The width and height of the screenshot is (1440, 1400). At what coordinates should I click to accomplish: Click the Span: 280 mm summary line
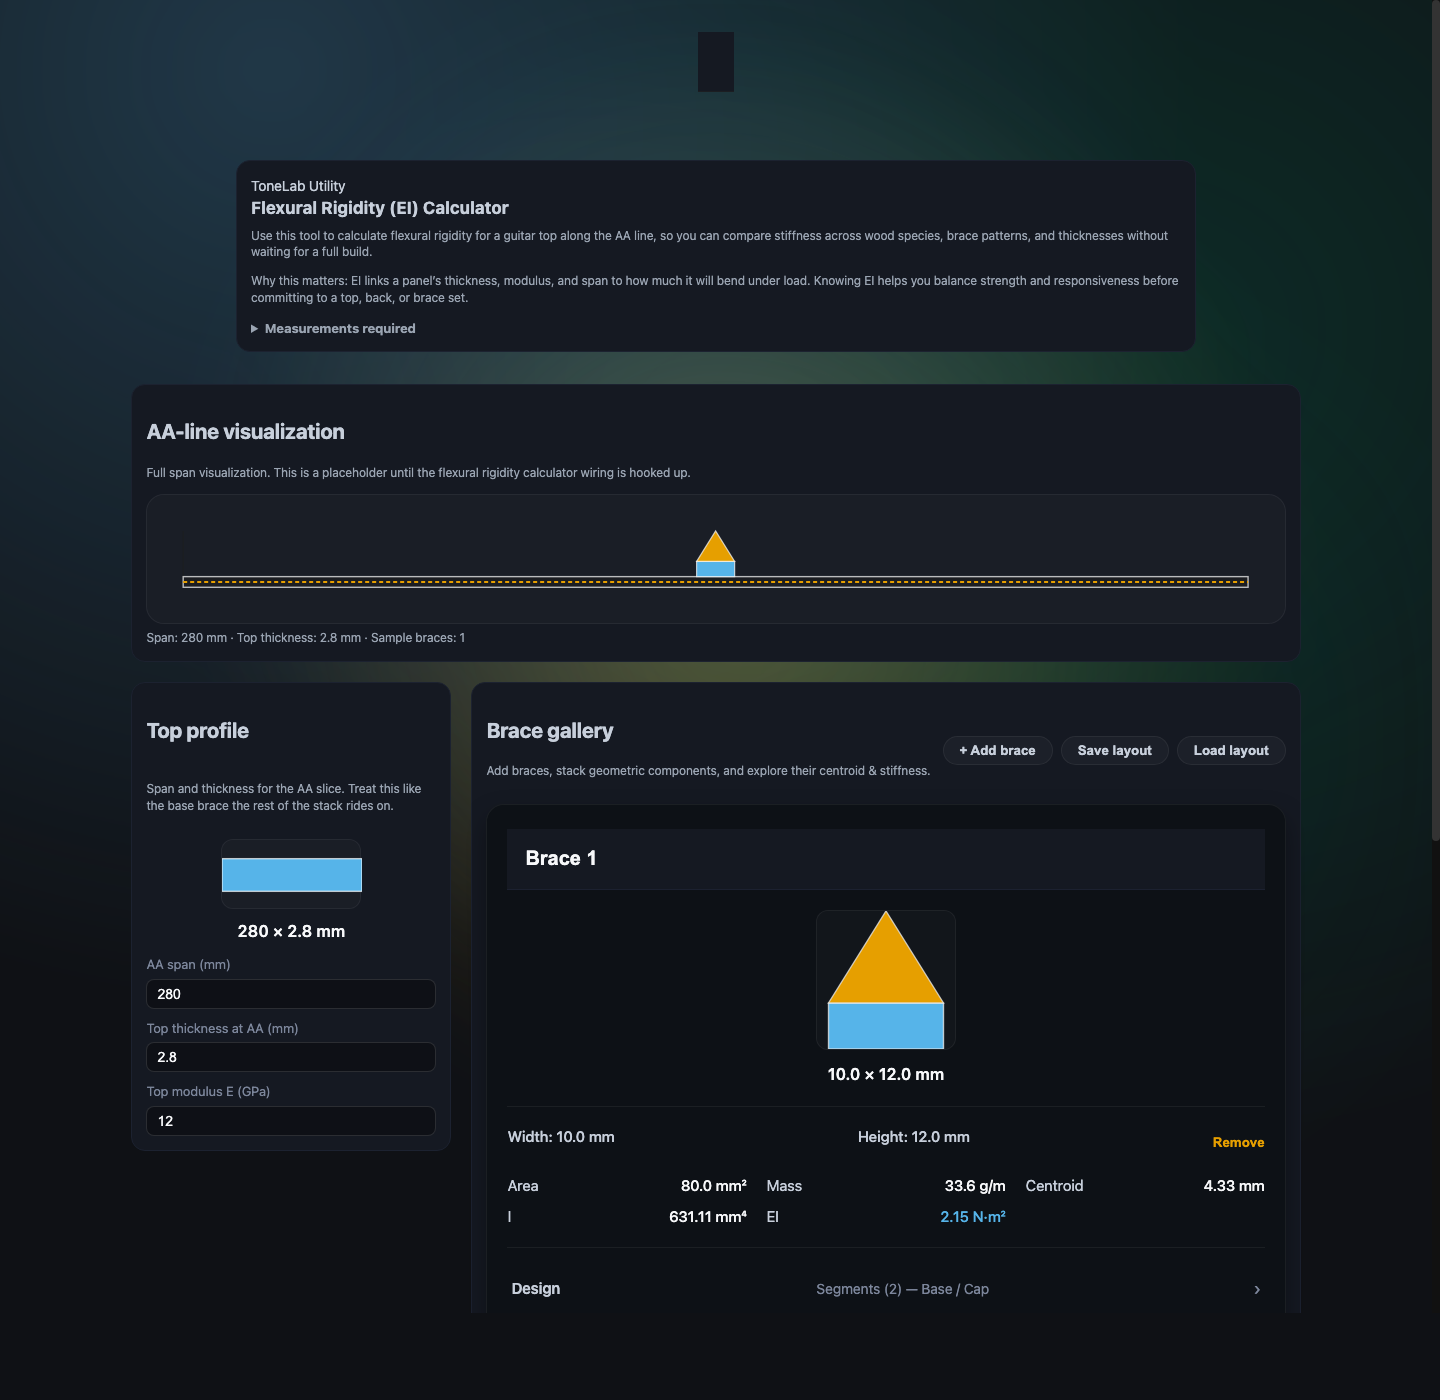point(305,638)
